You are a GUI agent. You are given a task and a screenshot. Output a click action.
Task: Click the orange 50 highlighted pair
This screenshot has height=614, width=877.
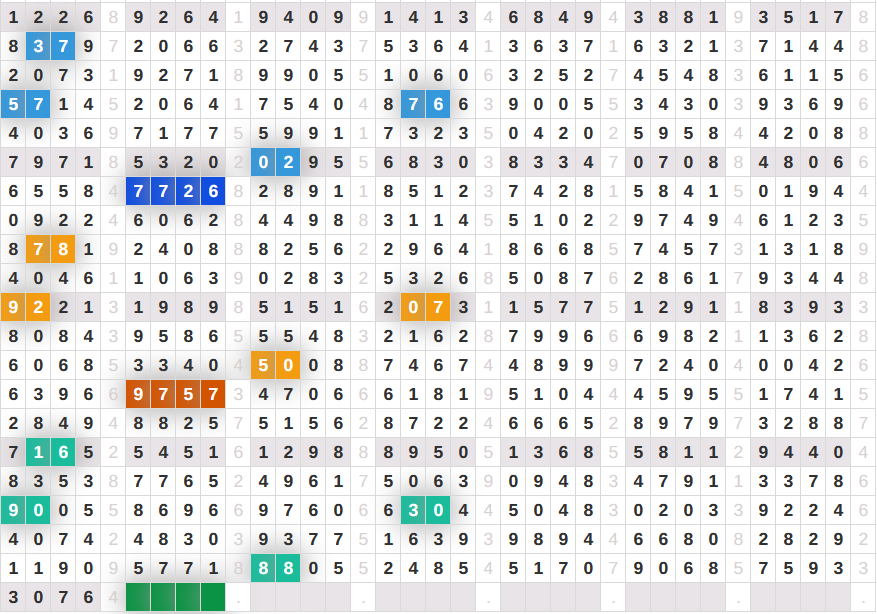click(x=275, y=365)
